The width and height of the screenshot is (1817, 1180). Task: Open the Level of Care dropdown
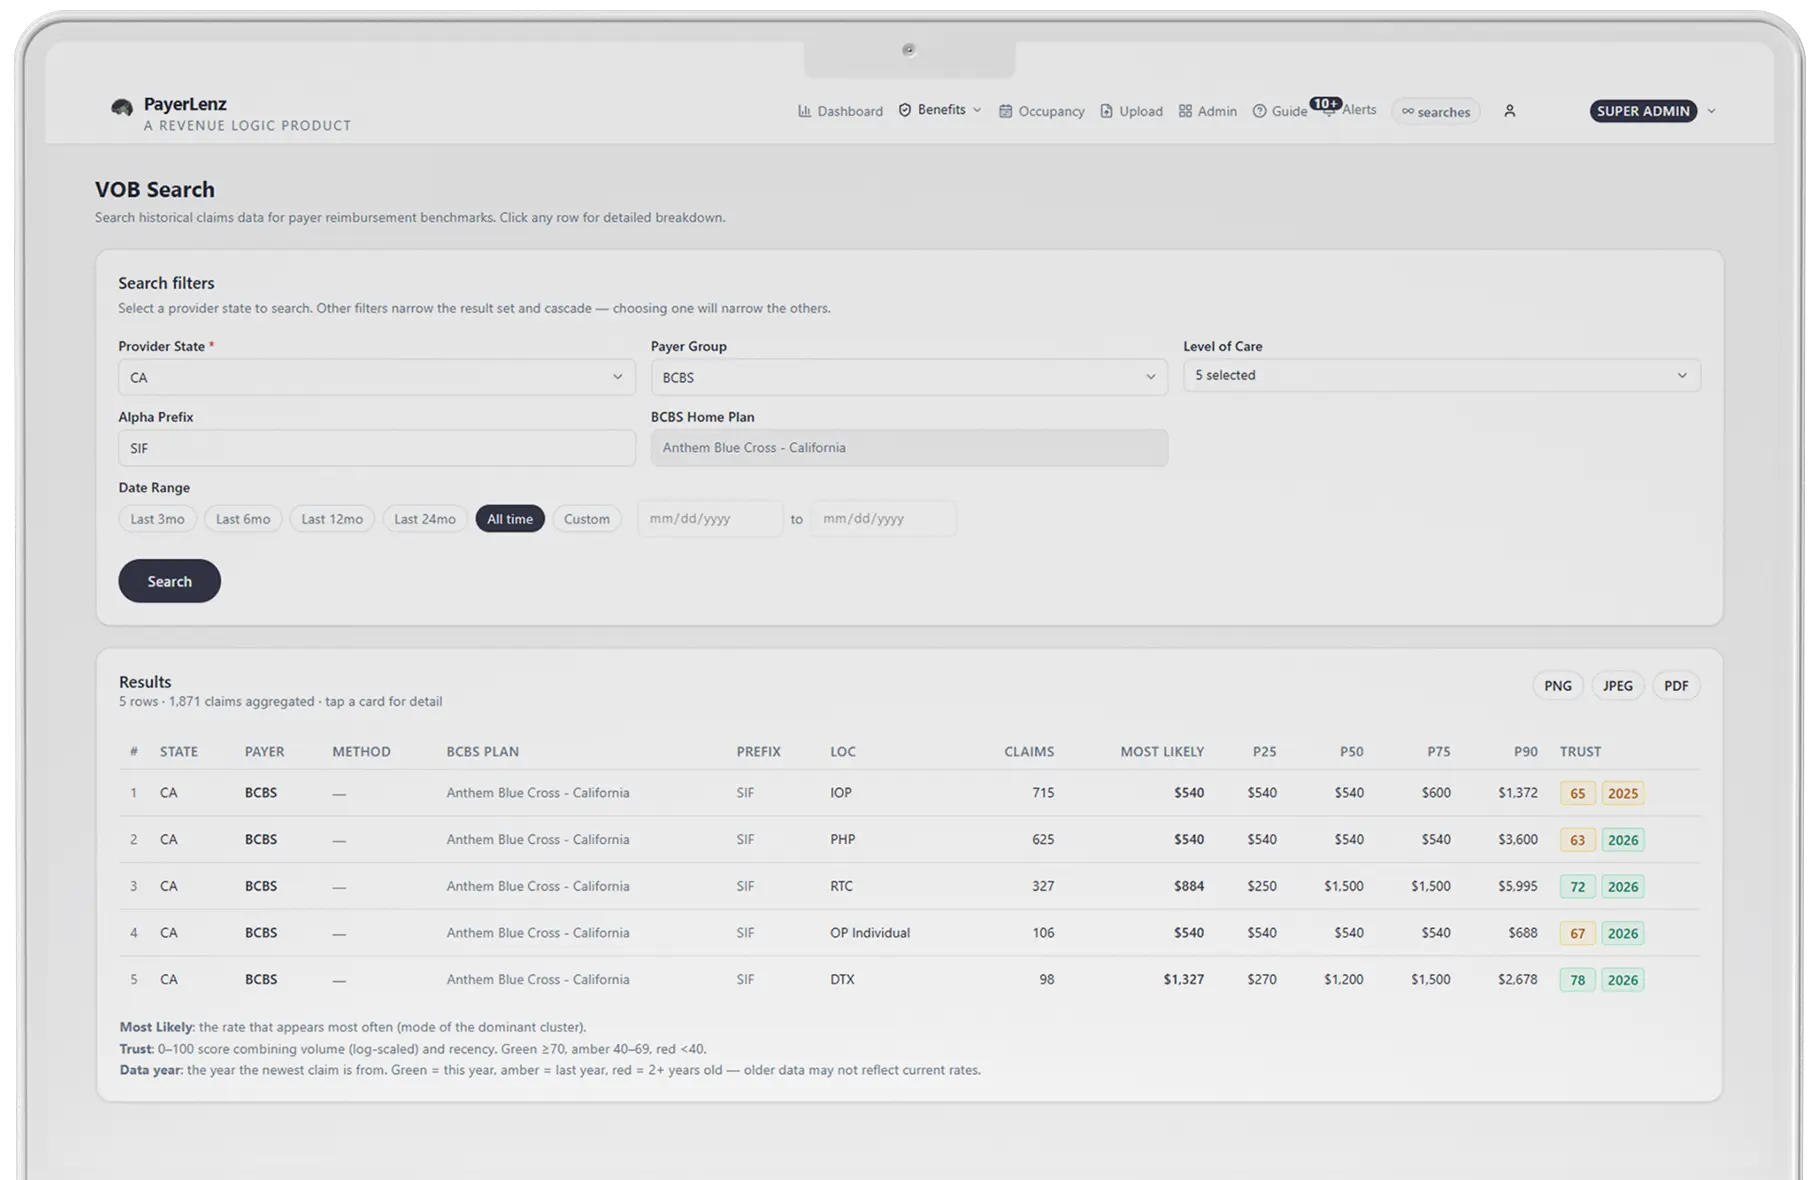click(x=1441, y=375)
